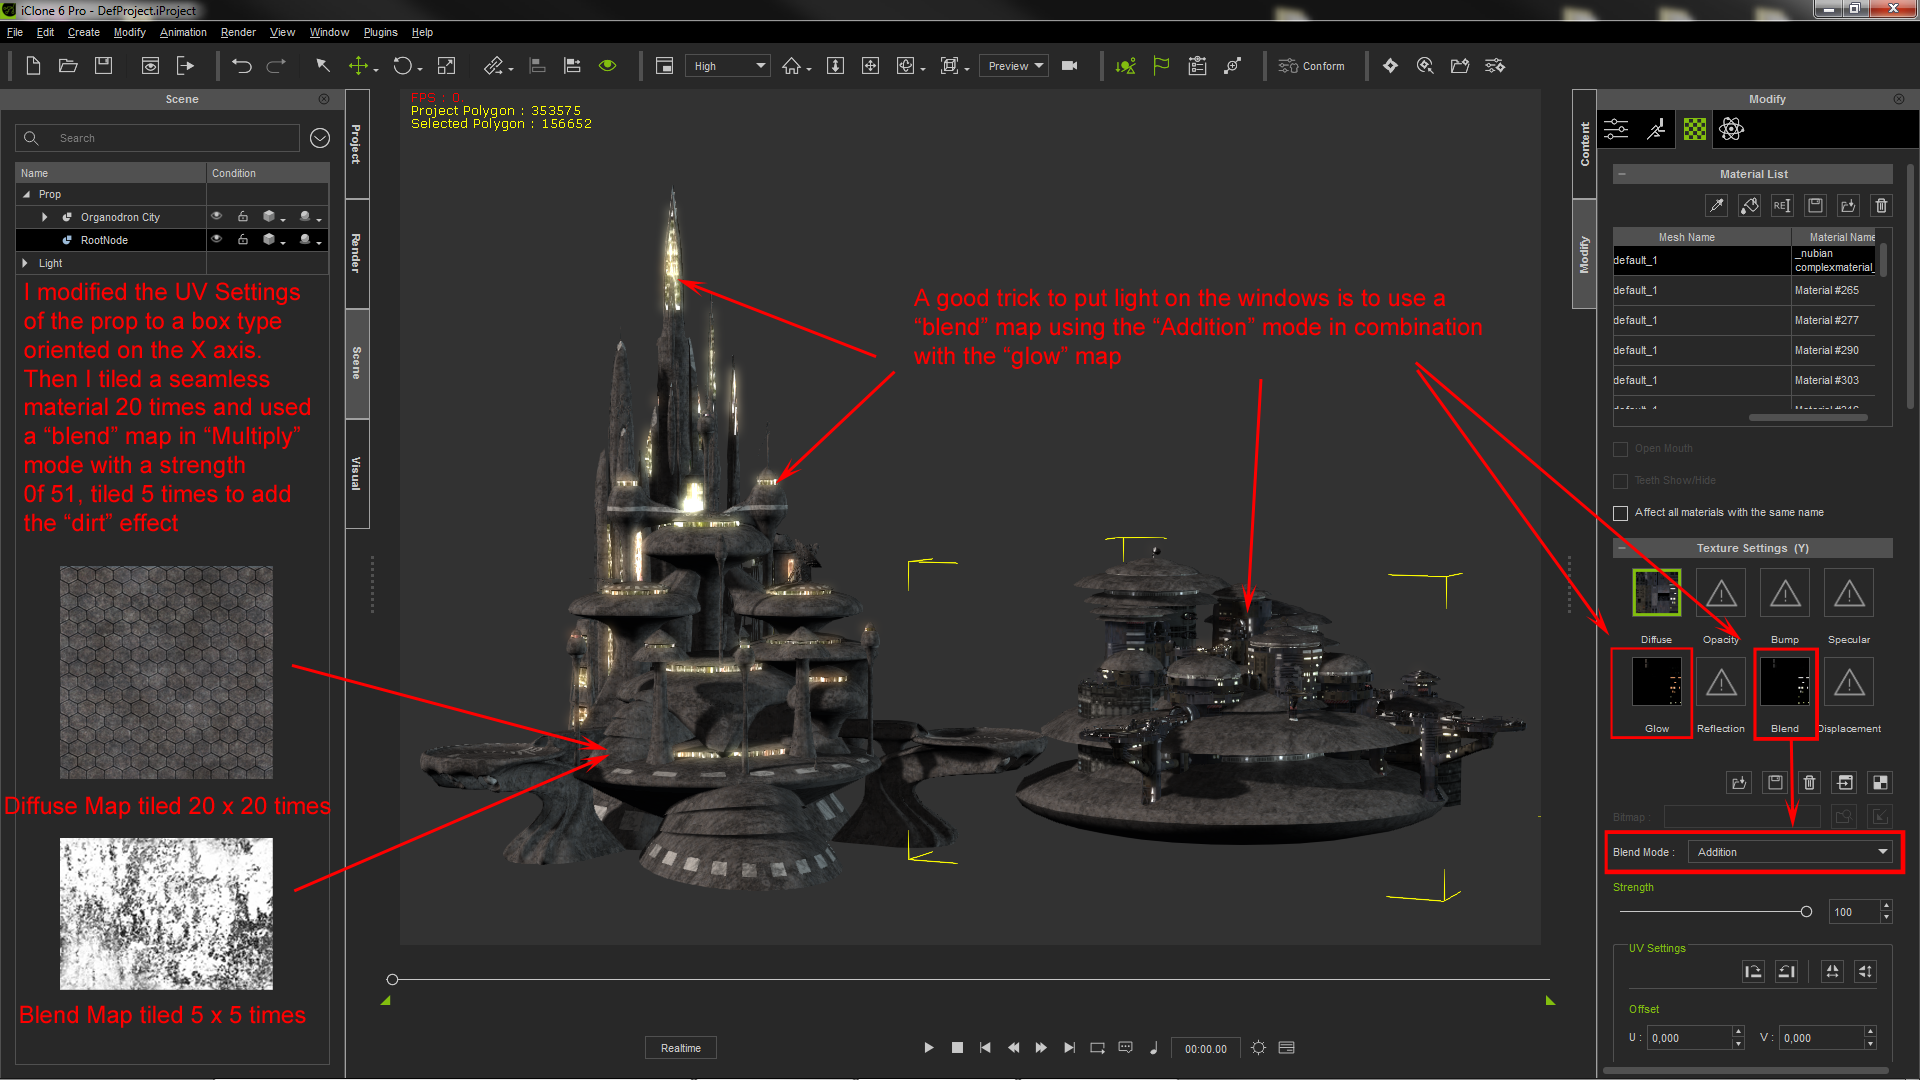Image resolution: width=1920 pixels, height=1080 pixels.
Task: Click the Realtime button
Action: point(681,1048)
